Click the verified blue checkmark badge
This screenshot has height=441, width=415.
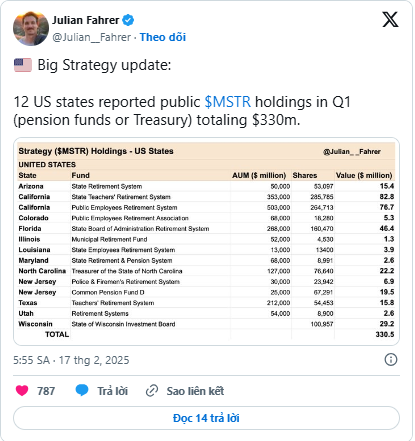pos(128,20)
